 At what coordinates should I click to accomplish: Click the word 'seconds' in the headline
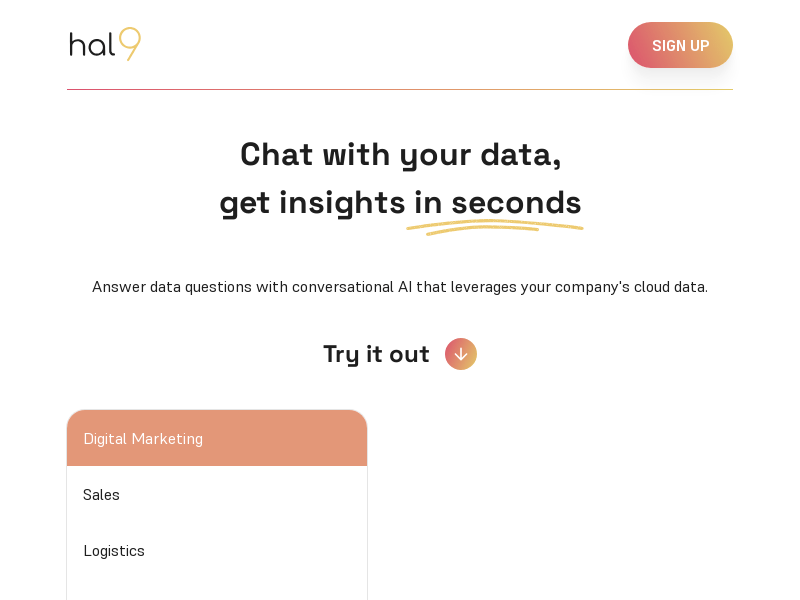516,203
